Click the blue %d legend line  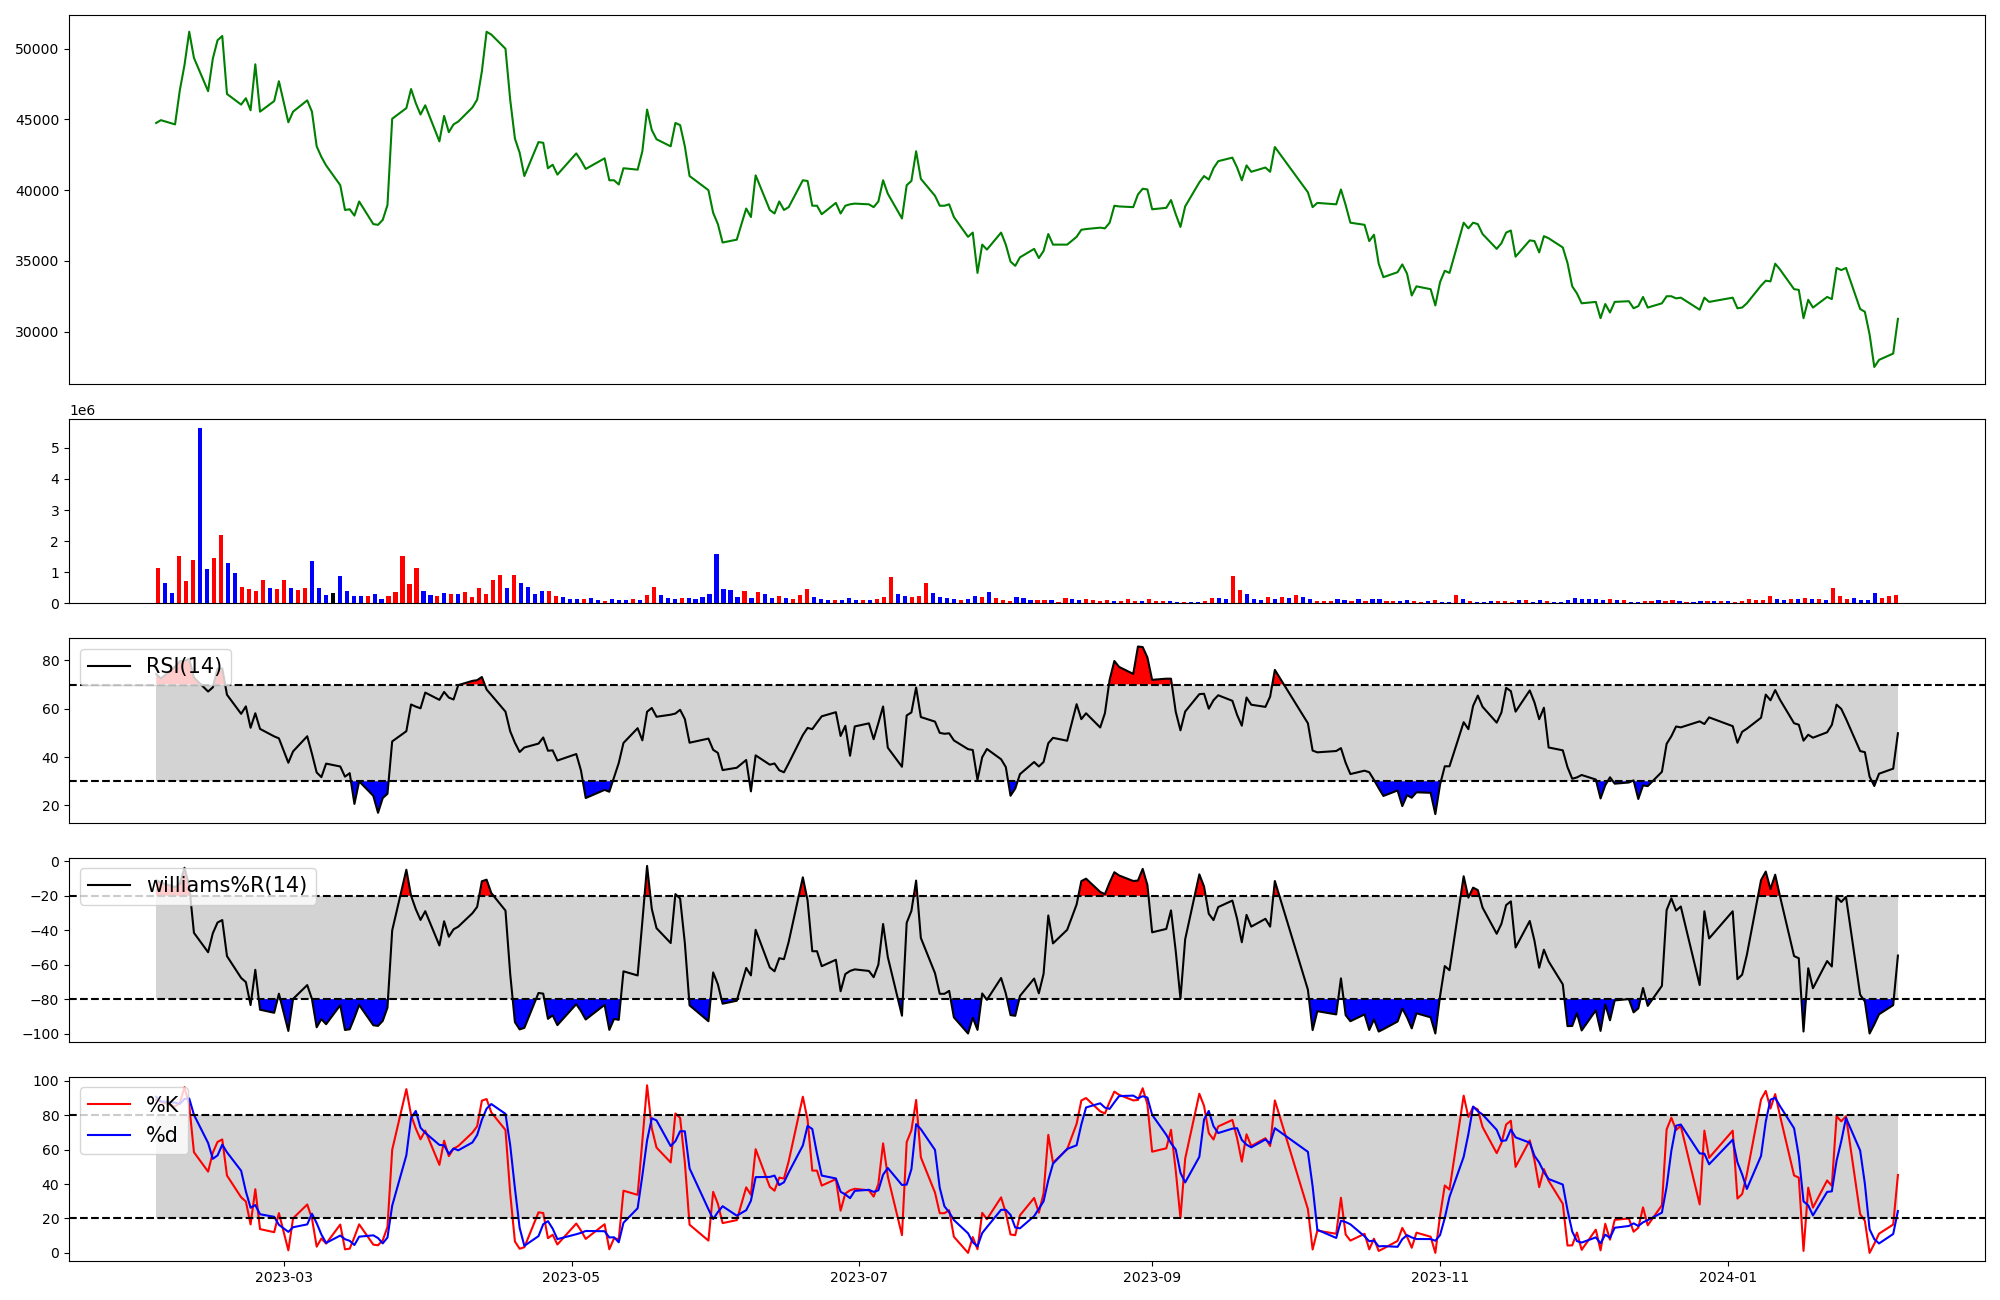point(109,1135)
